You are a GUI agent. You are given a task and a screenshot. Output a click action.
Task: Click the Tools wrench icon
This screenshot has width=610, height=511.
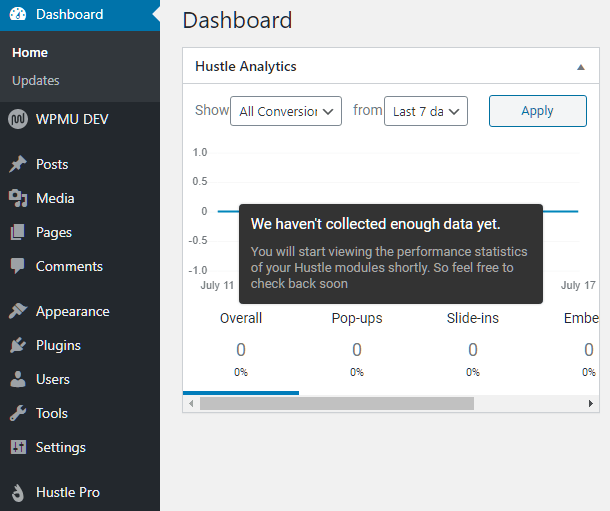click(18, 413)
